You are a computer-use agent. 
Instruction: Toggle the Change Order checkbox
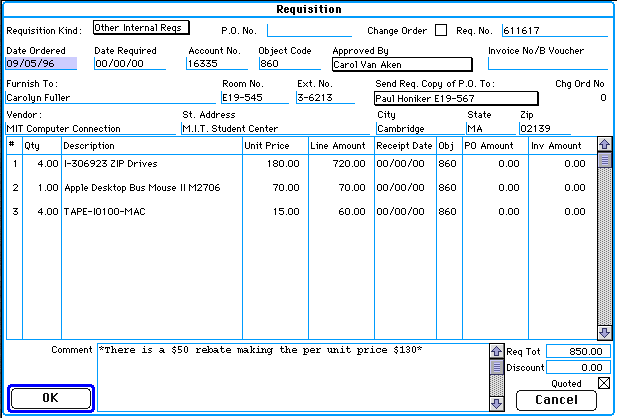pos(441,30)
